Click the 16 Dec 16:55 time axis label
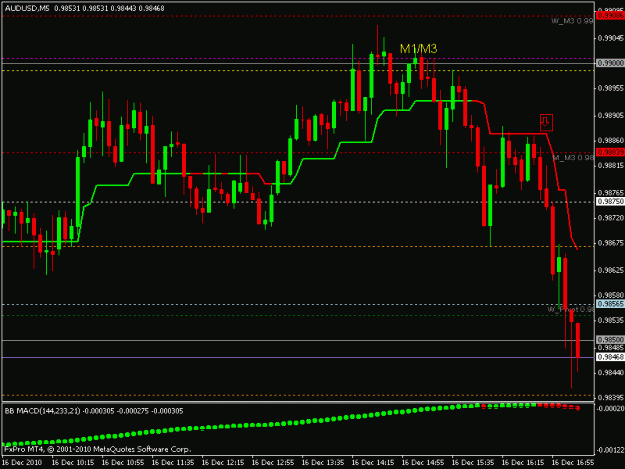Screen dimensions: 625x469 coord(573,463)
